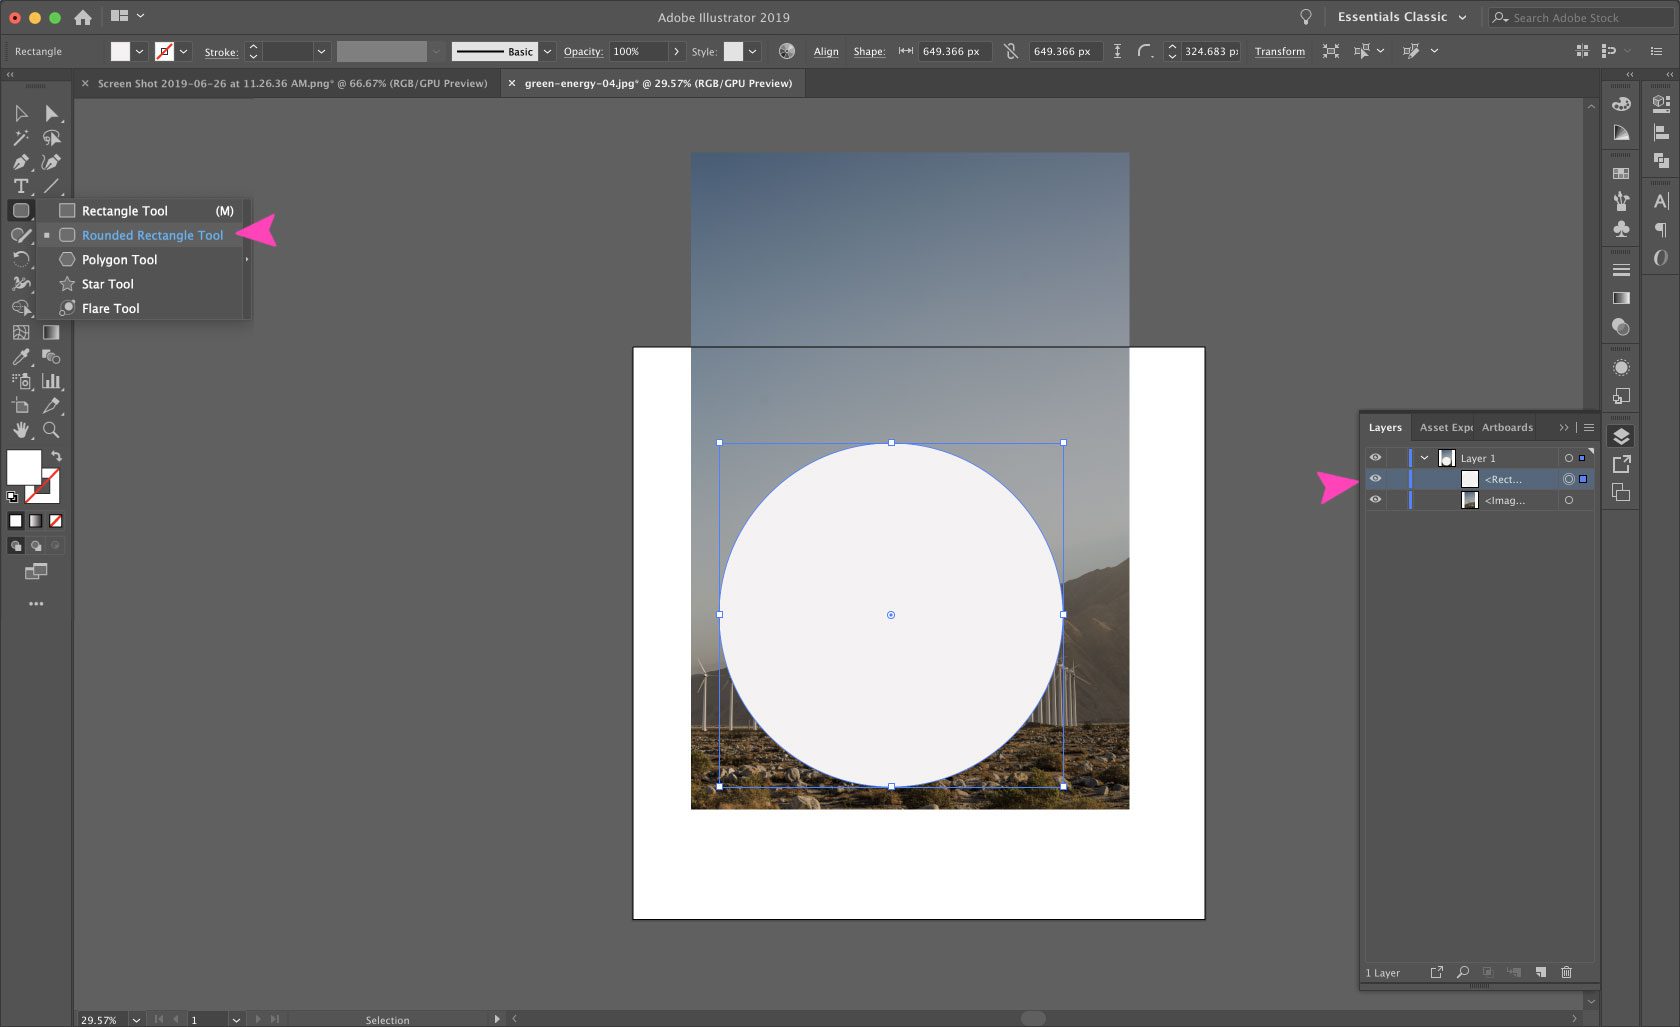1680x1027 pixels.
Task: Activate the Zoom tool
Action: click(52, 430)
